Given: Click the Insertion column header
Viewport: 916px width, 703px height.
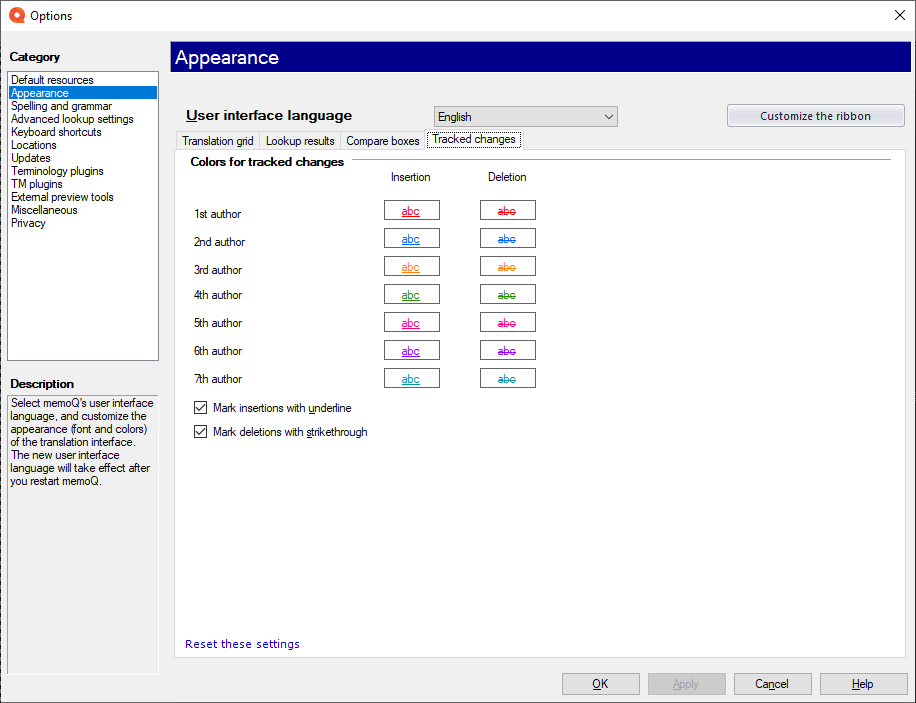Looking at the screenshot, I should 411,176.
